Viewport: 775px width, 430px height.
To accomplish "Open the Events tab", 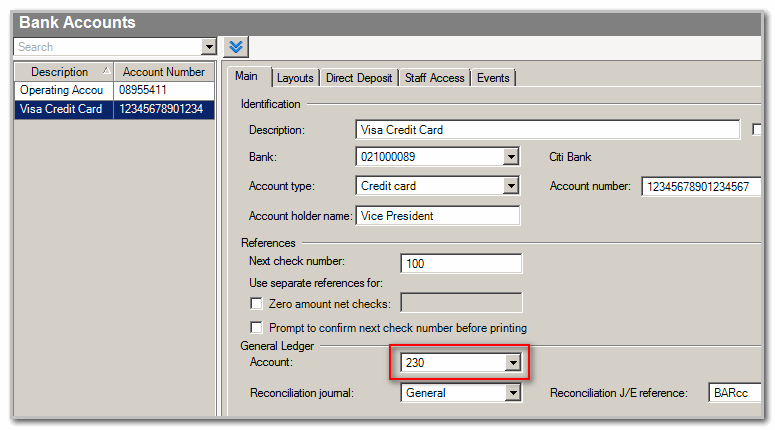I will [493, 78].
